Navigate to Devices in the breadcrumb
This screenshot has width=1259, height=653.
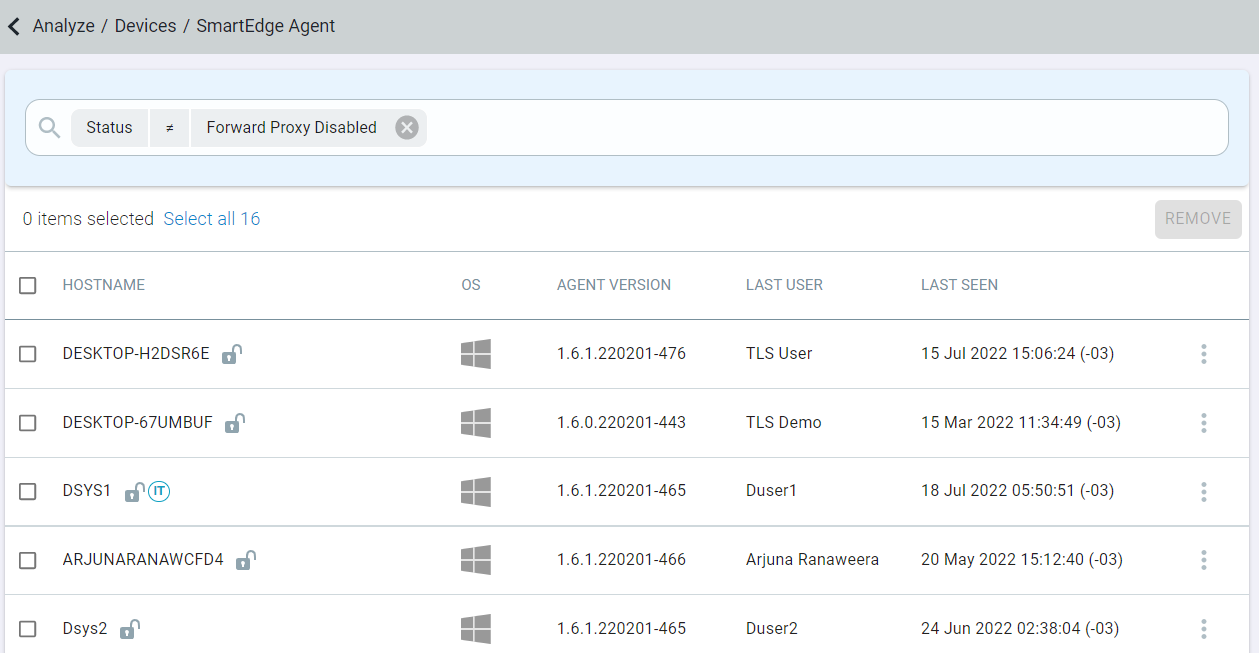point(145,26)
